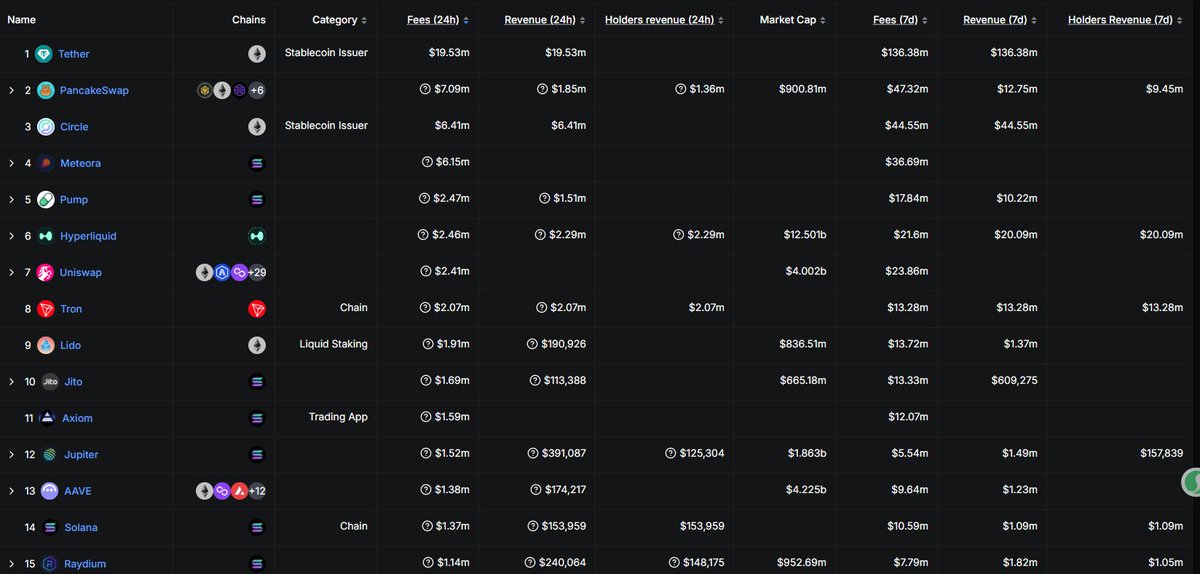Image resolution: width=1200 pixels, height=574 pixels.
Task: Click the Liquid Staking category in Lido row
Action: tap(333, 344)
